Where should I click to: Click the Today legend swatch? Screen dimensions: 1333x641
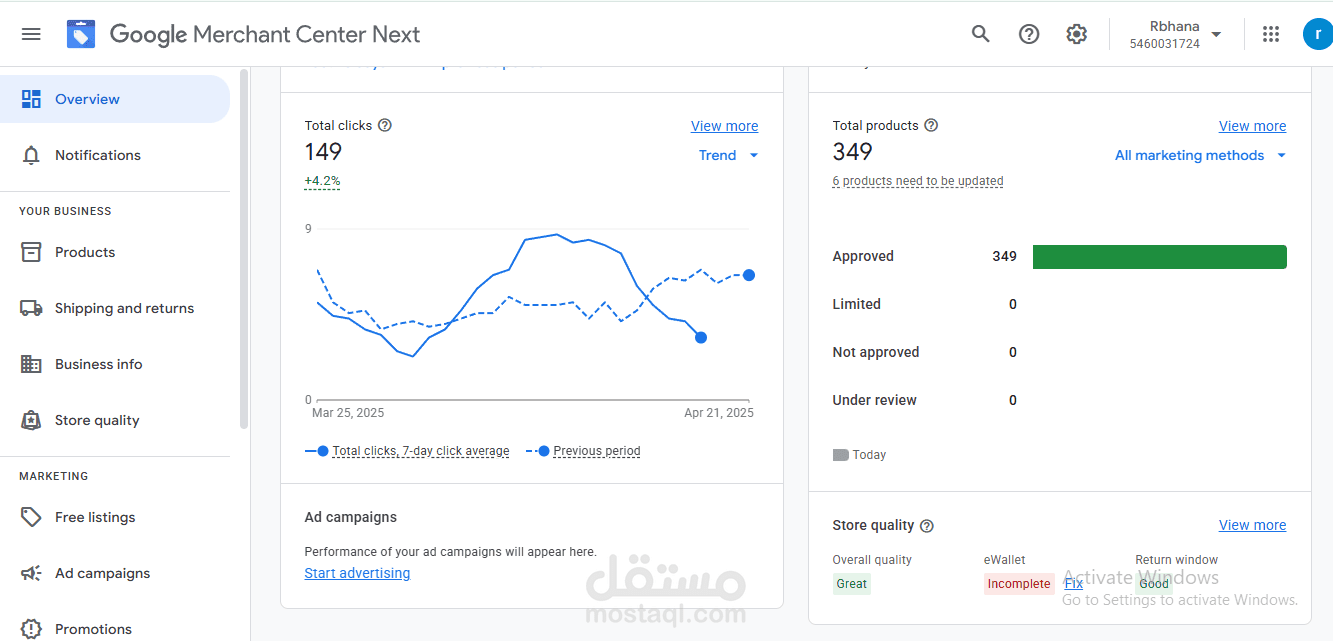click(841, 455)
